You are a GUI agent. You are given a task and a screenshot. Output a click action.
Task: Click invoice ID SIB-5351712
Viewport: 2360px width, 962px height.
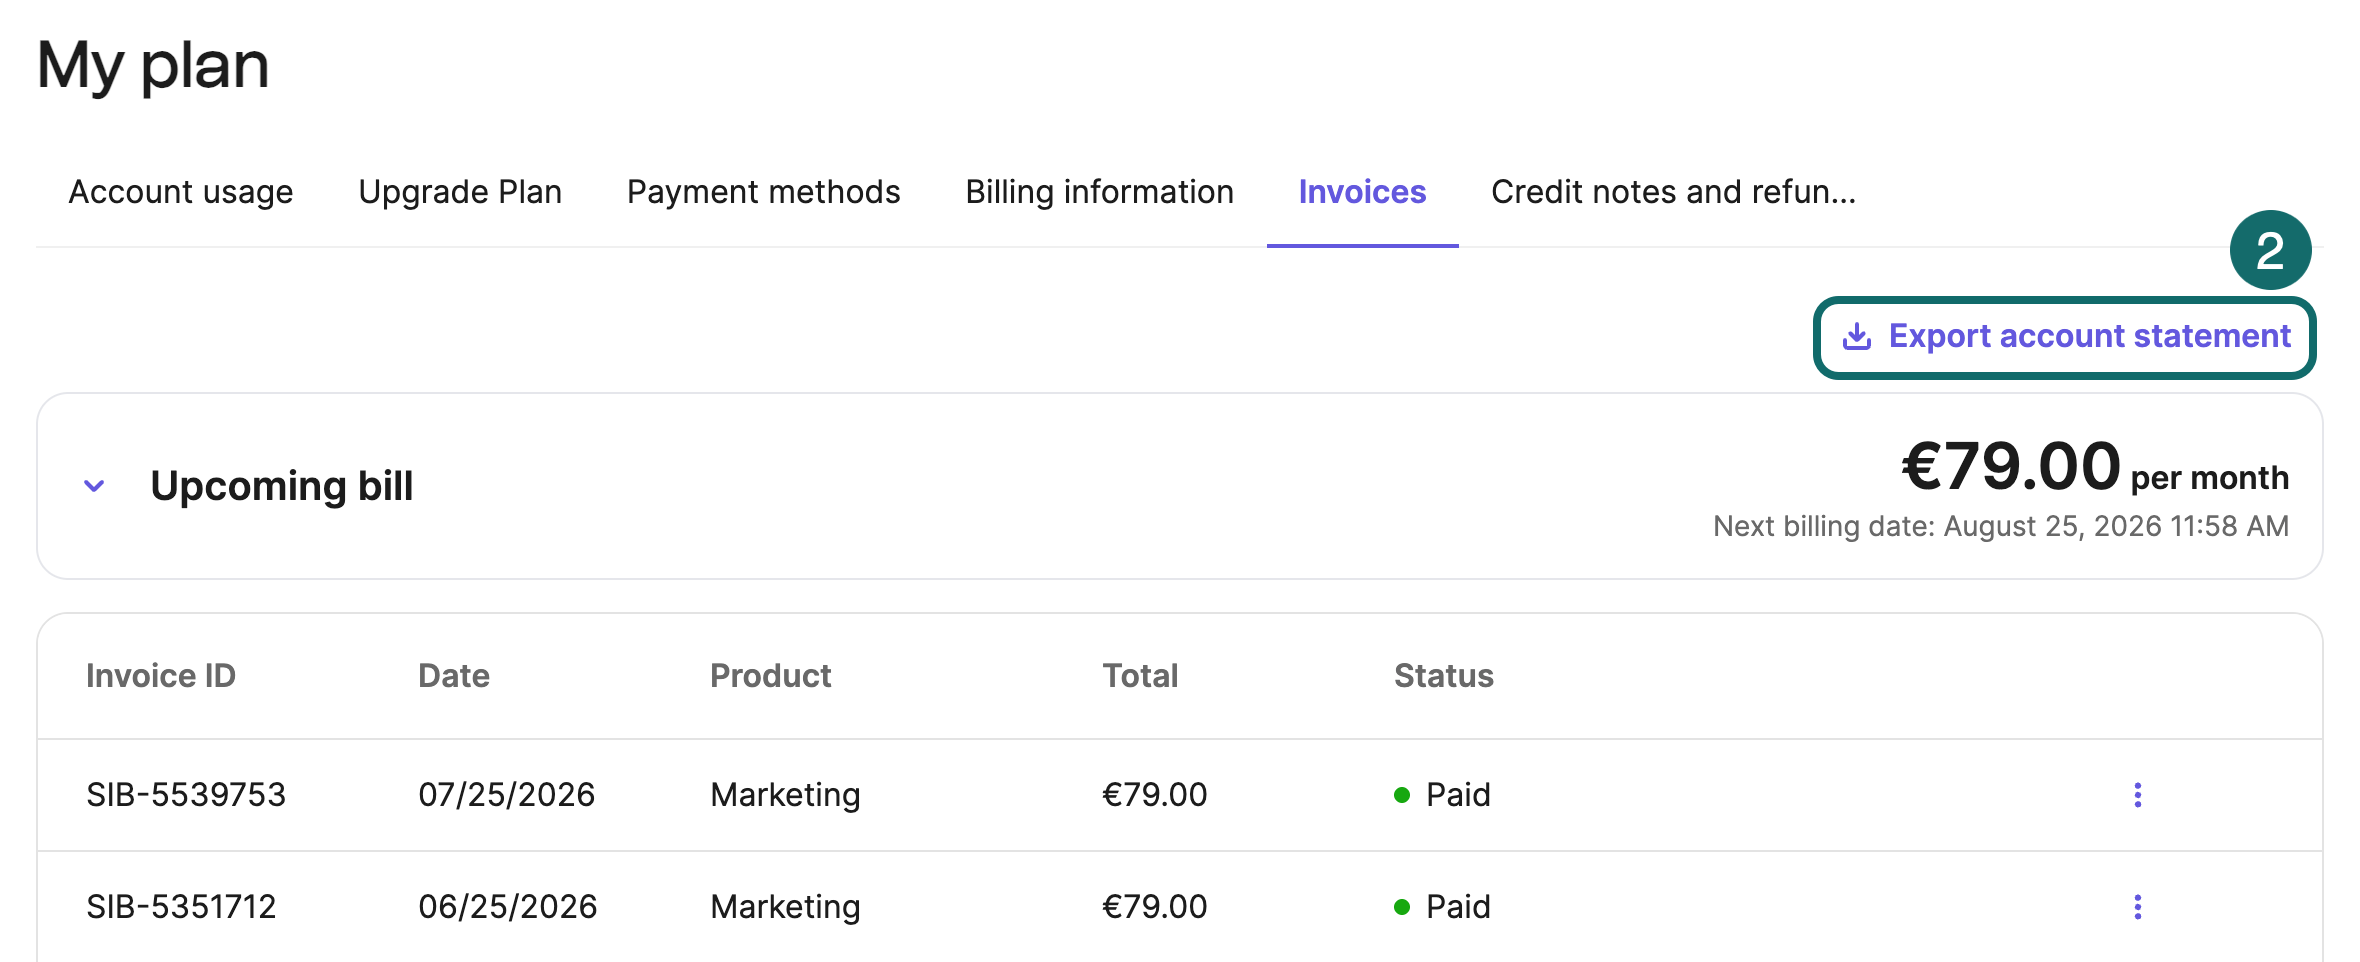coord(181,907)
